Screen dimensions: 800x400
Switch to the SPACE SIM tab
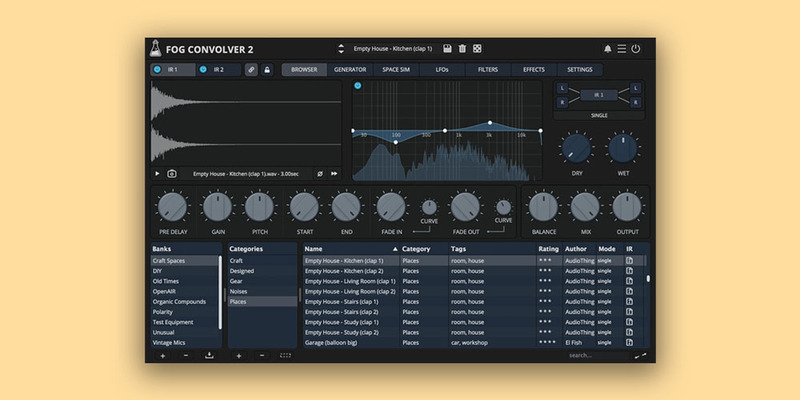click(x=395, y=70)
